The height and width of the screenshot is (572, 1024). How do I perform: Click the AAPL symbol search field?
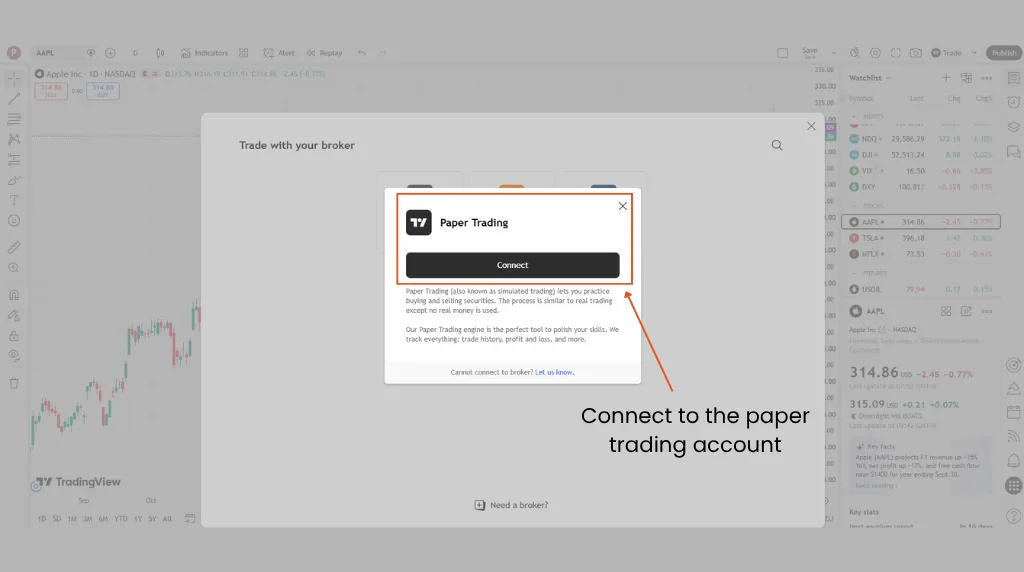coord(57,53)
